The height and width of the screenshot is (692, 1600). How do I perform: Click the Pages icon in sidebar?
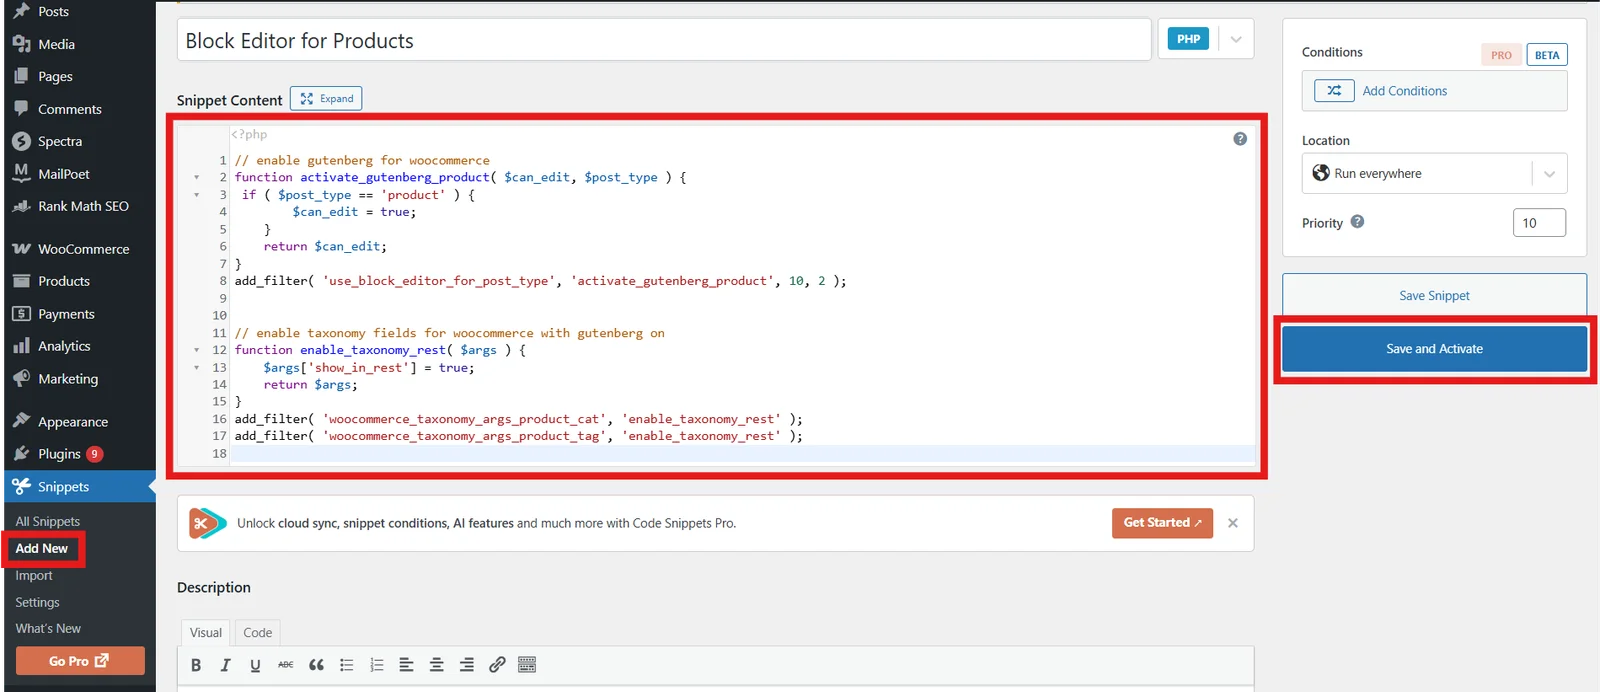(x=21, y=76)
